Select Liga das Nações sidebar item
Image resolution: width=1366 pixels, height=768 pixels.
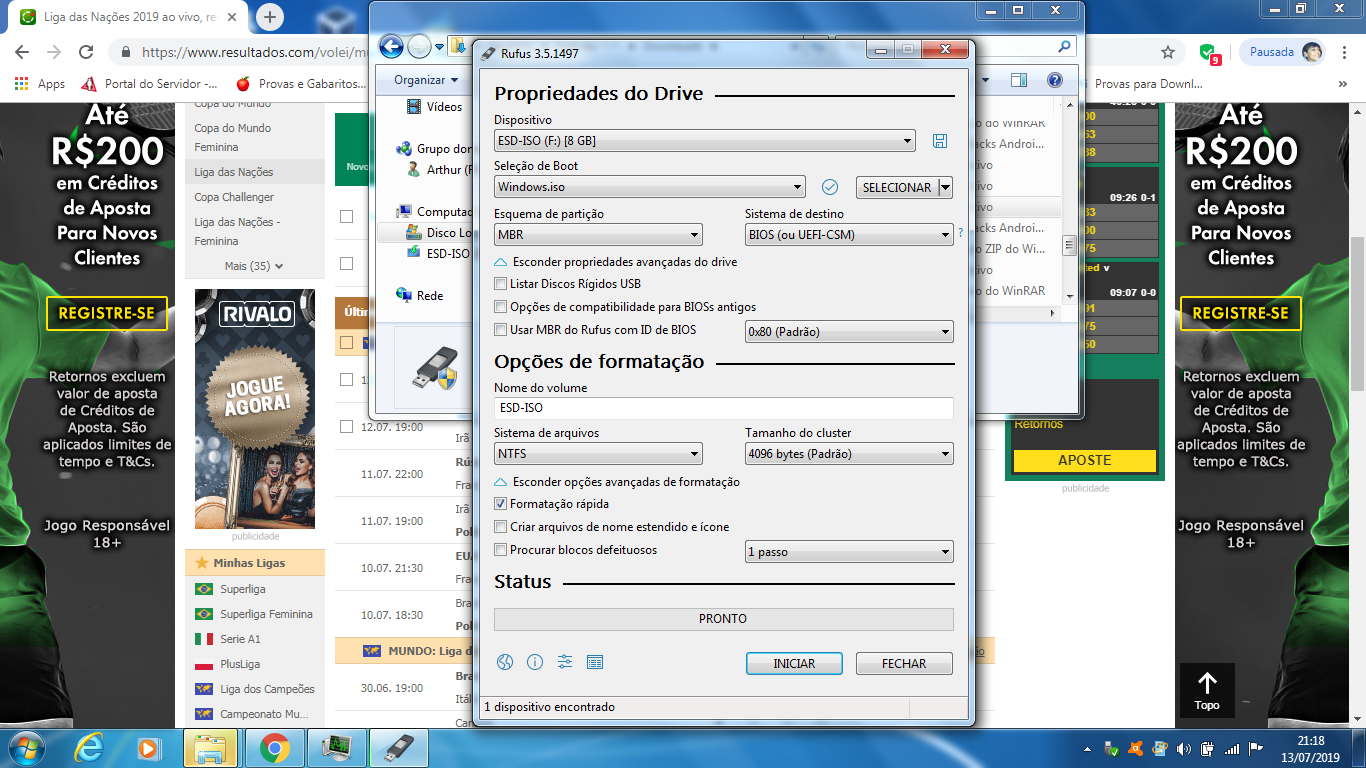[255, 172]
